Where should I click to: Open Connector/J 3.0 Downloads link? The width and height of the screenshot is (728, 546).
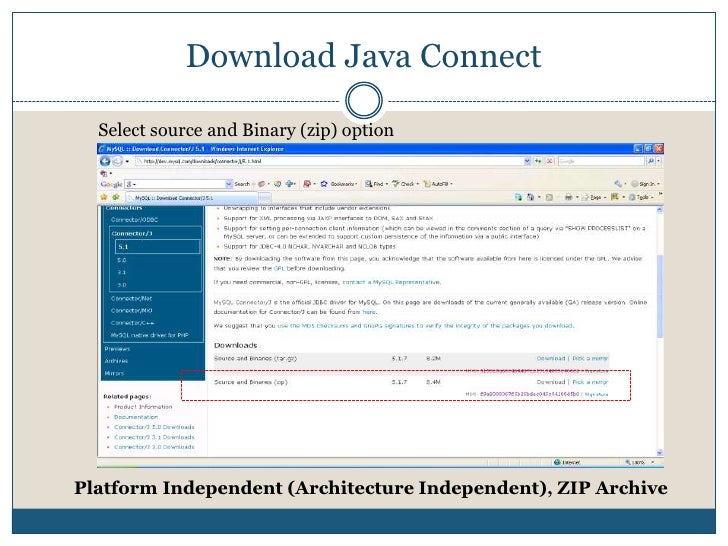point(154,447)
